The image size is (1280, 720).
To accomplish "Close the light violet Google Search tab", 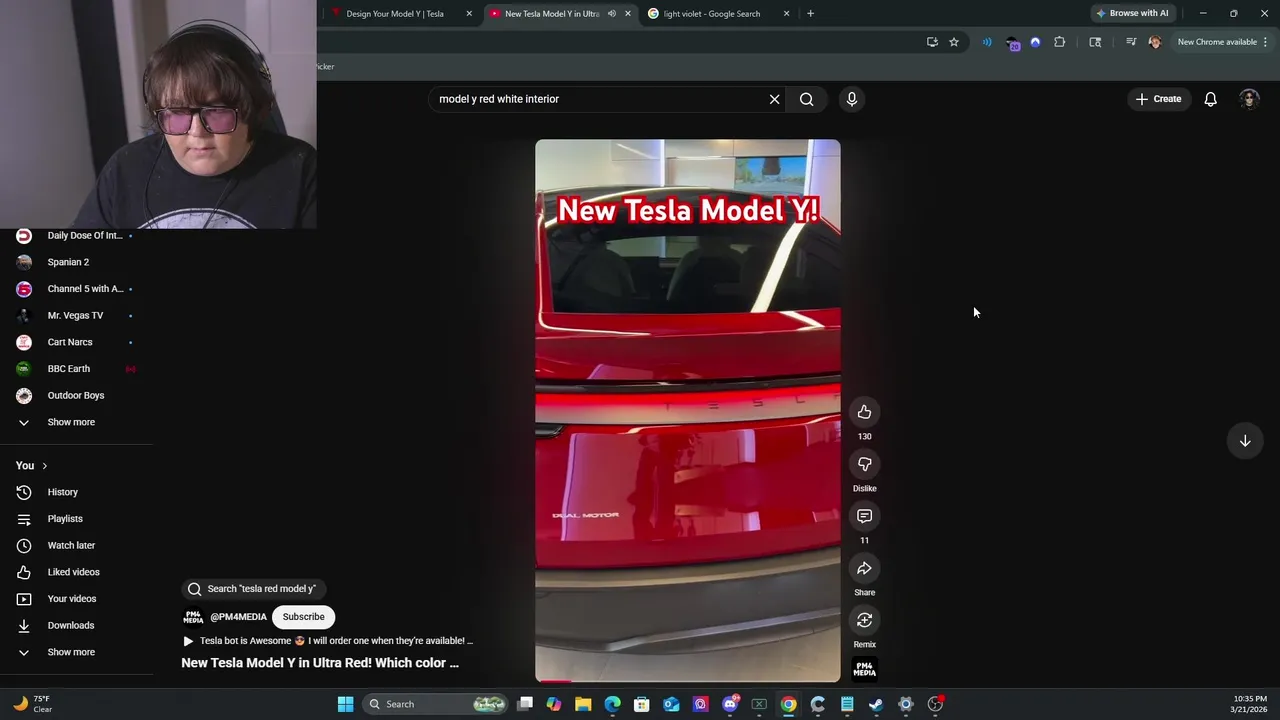I will (786, 14).
